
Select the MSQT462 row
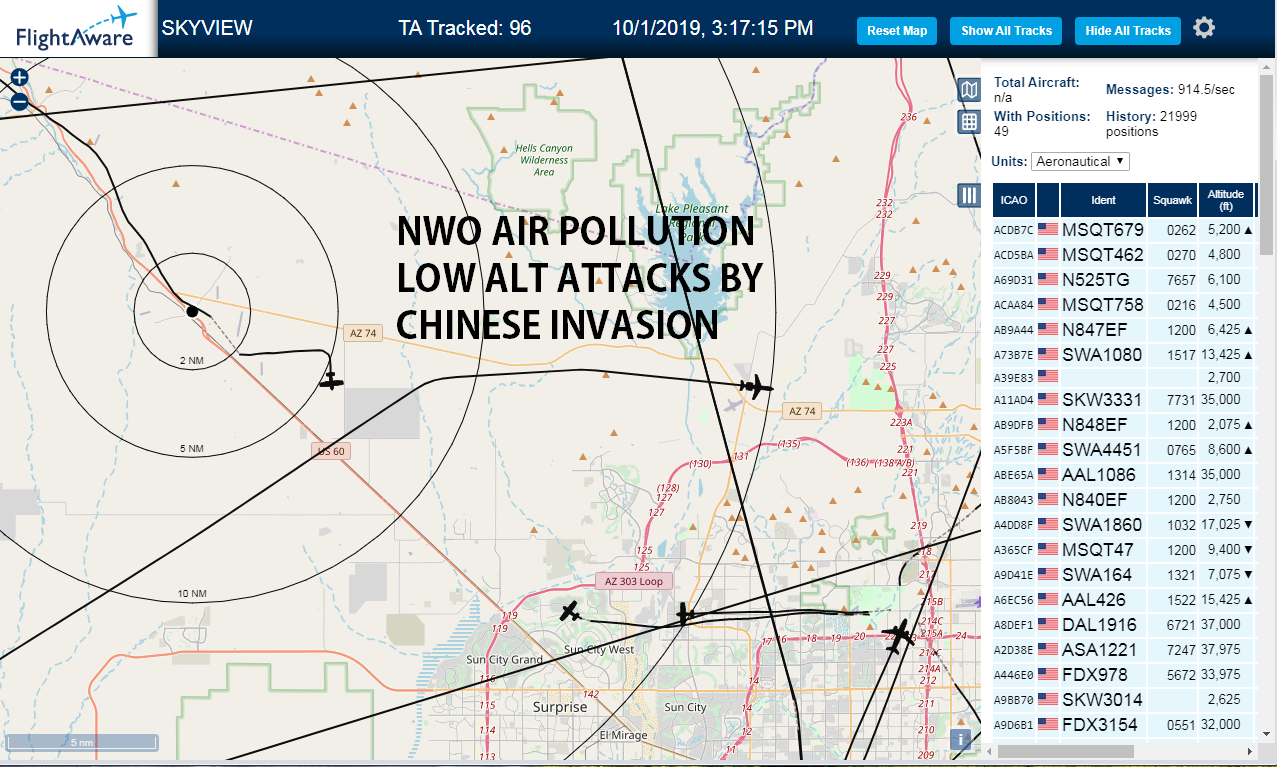click(x=1123, y=254)
